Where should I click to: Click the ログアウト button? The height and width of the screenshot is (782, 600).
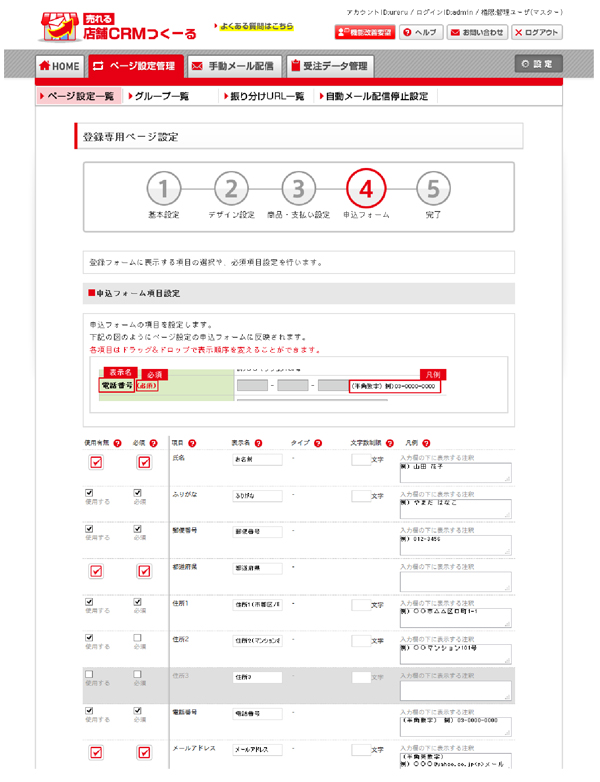click(x=538, y=32)
